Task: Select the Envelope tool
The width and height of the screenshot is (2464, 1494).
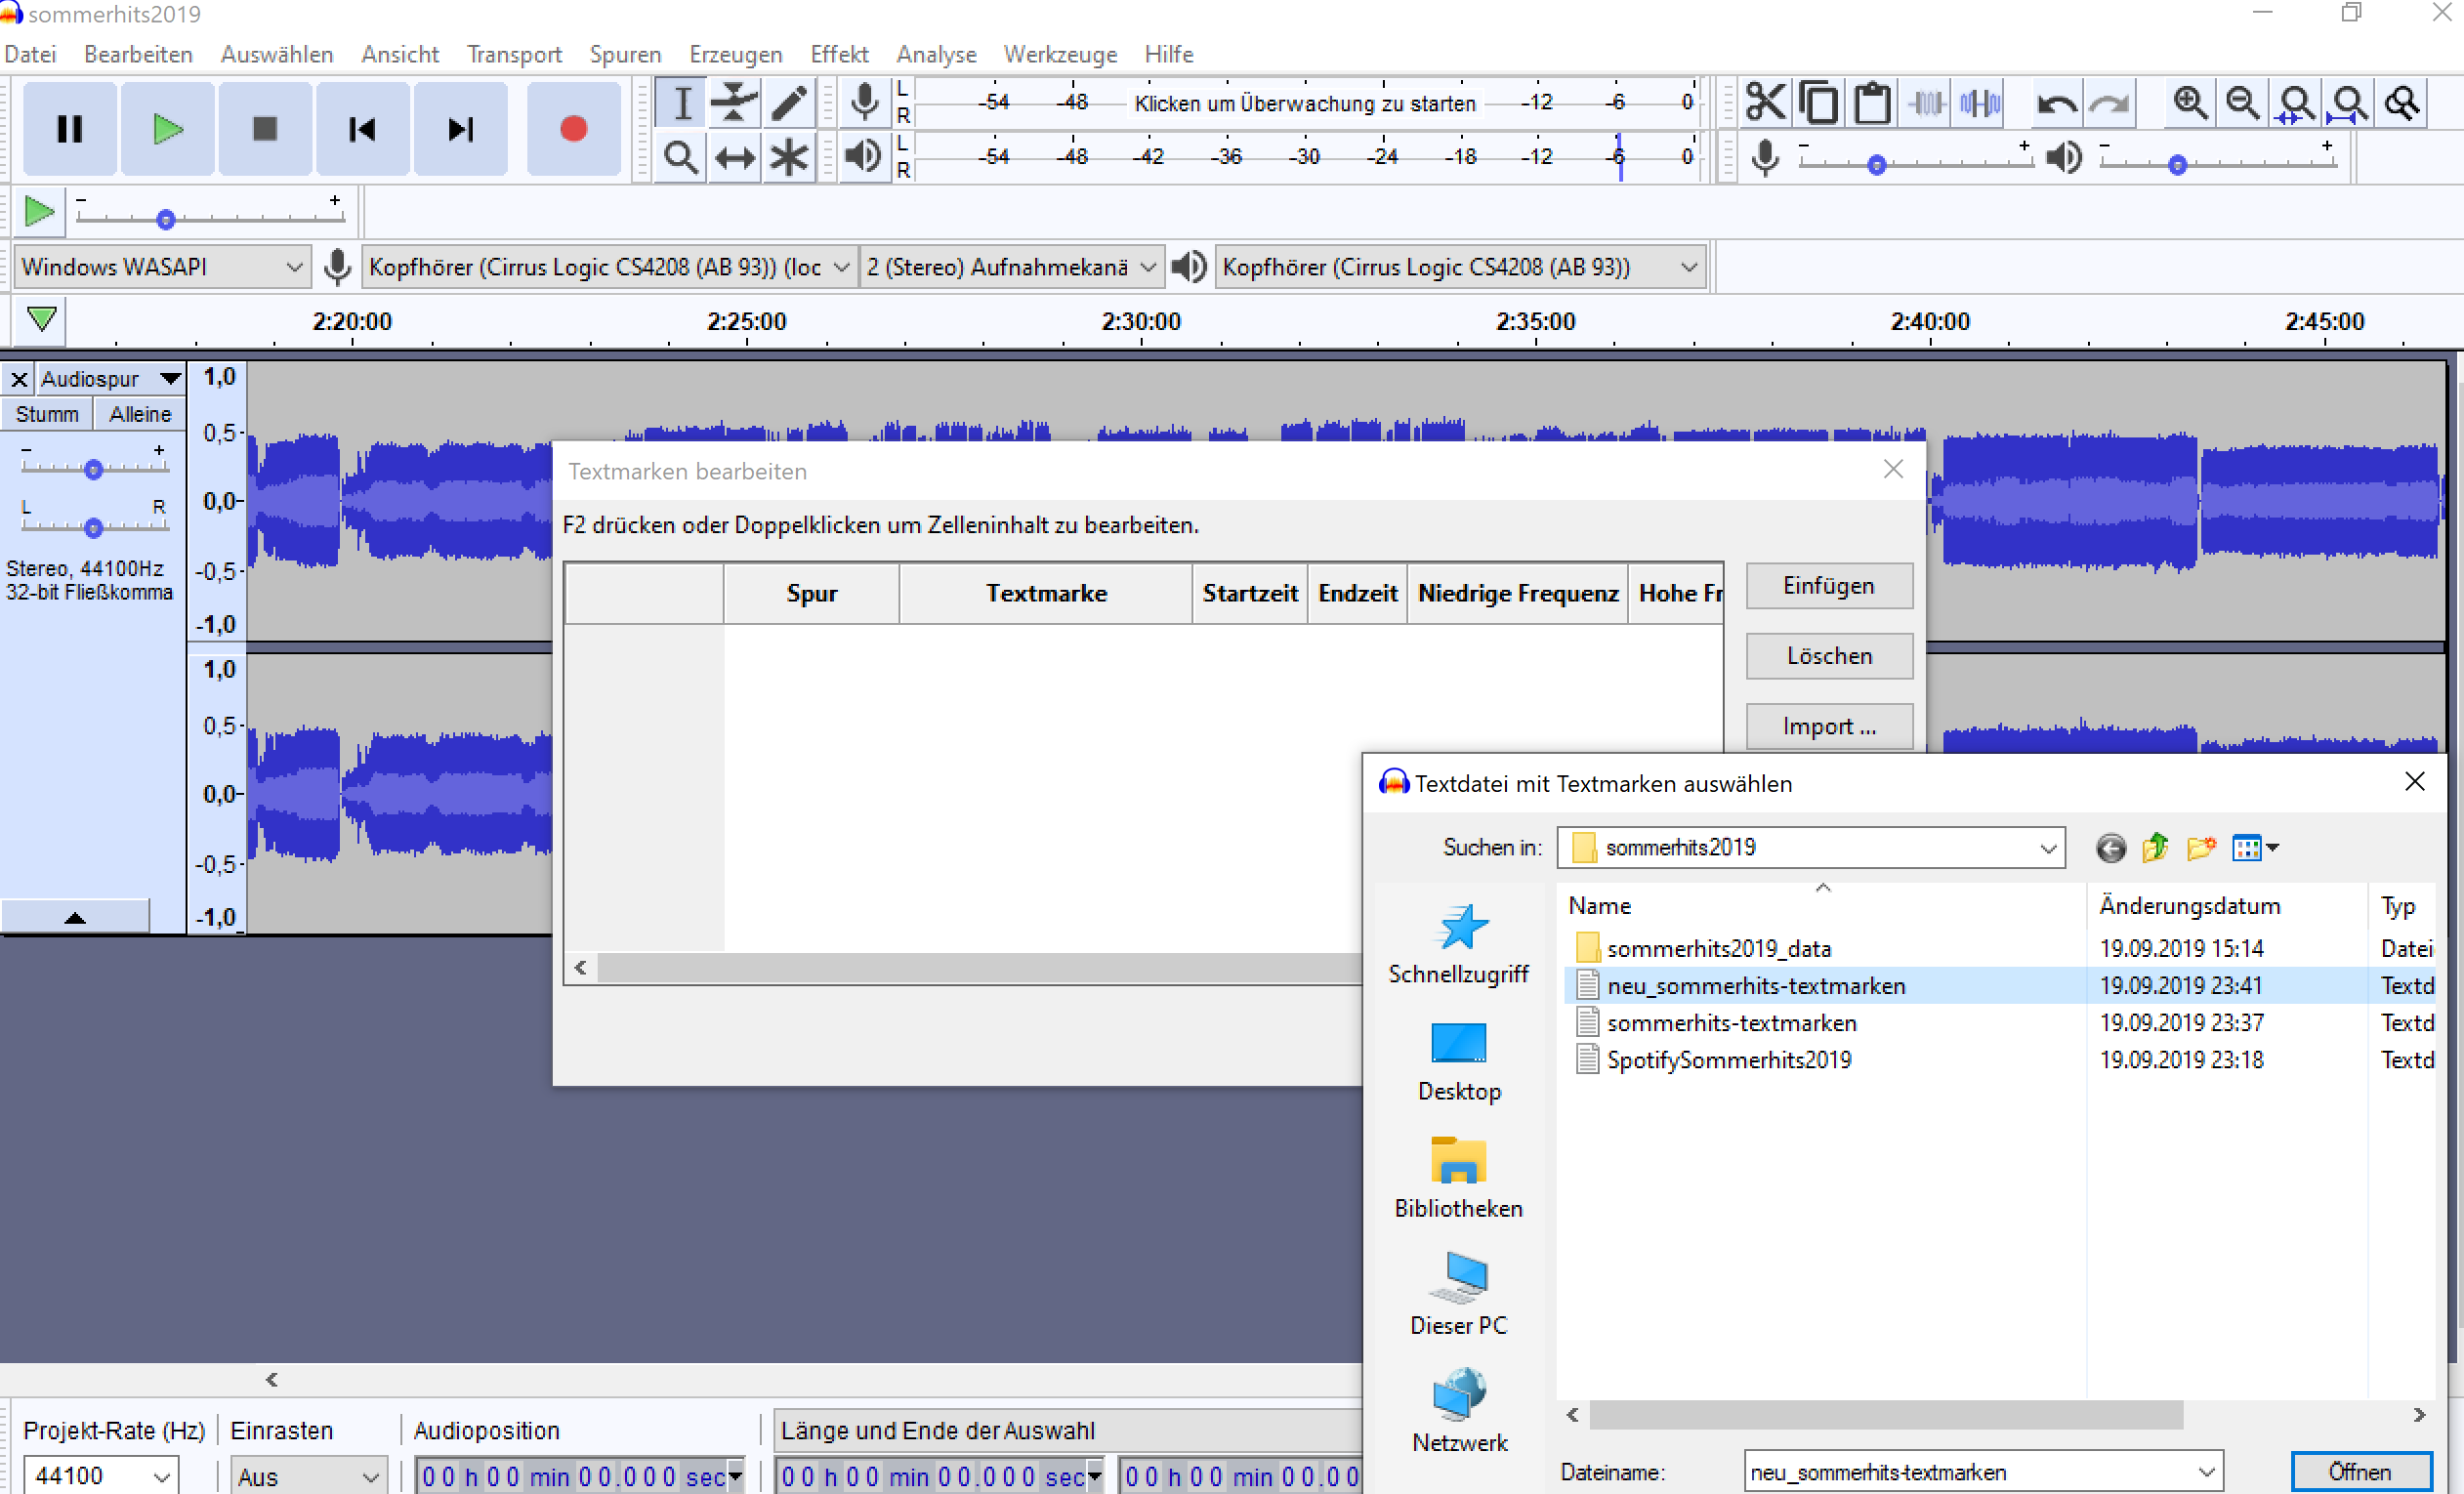Action: click(735, 103)
